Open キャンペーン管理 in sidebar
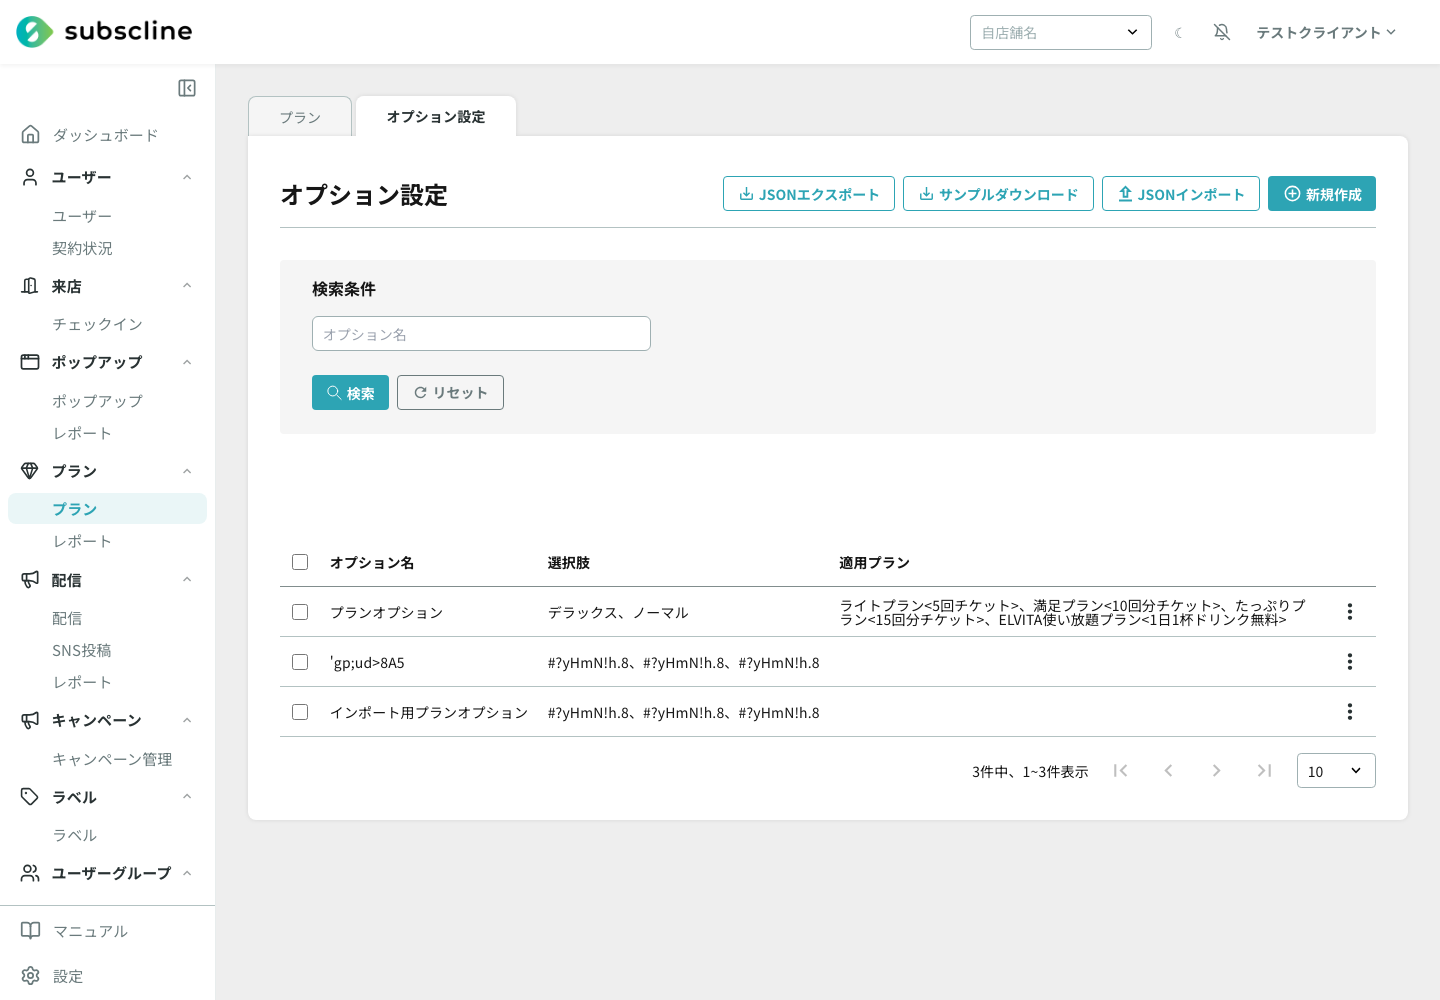1440x1000 pixels. click(x=112, y=759)
